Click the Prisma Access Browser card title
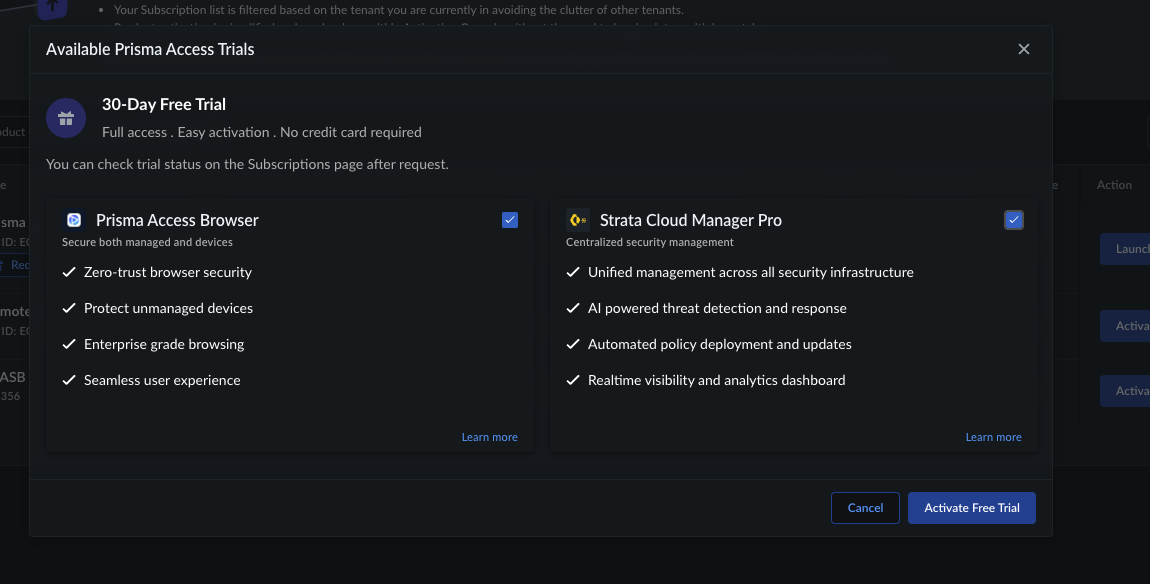The image size is (1150, 584). click(x=177, y=220)
